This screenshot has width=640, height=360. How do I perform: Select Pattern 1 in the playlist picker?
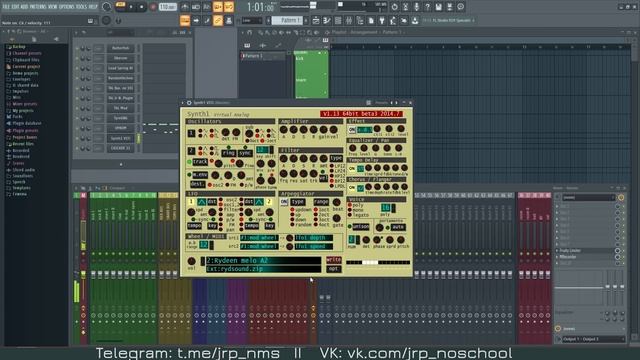pos(262,56)
